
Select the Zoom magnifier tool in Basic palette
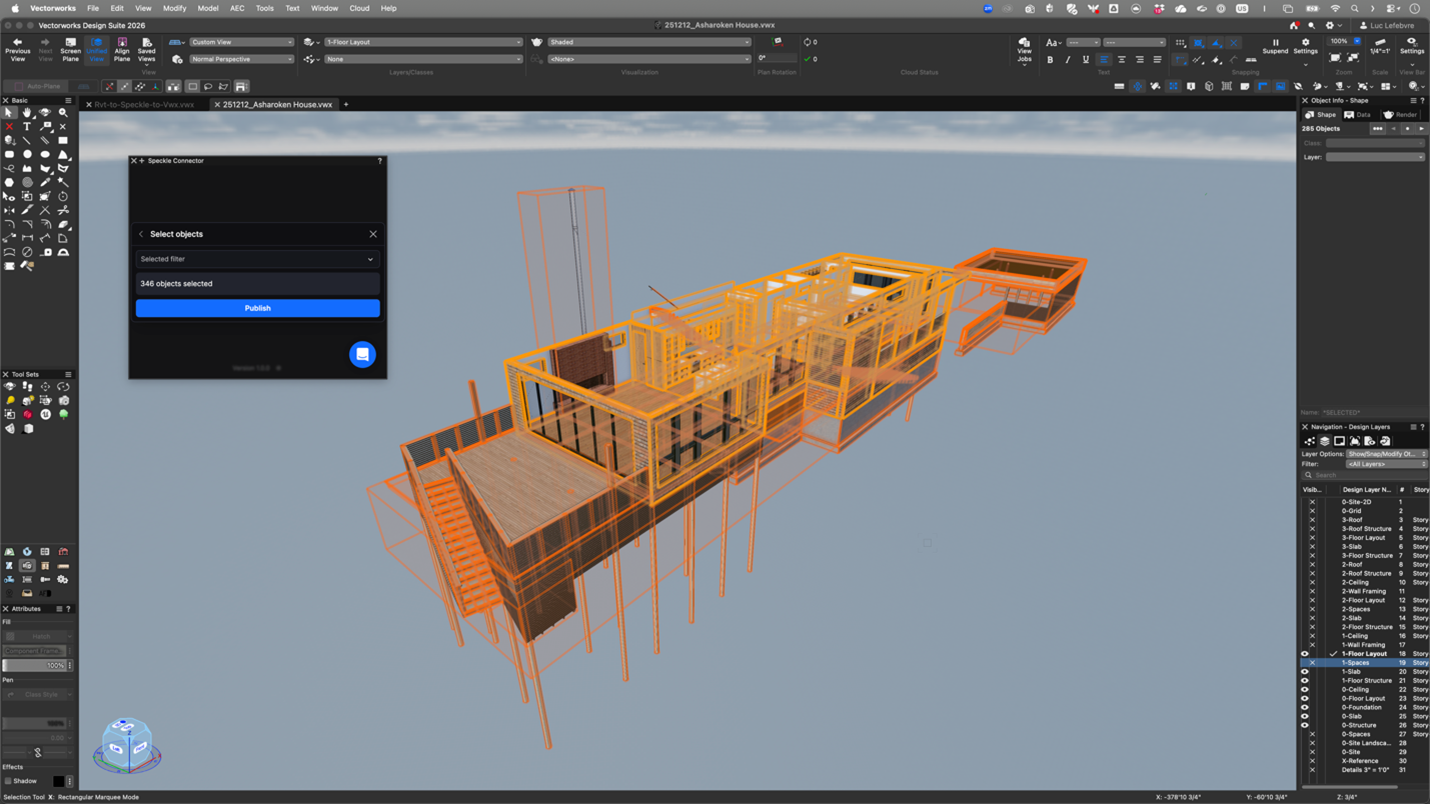tap(63, 113)
